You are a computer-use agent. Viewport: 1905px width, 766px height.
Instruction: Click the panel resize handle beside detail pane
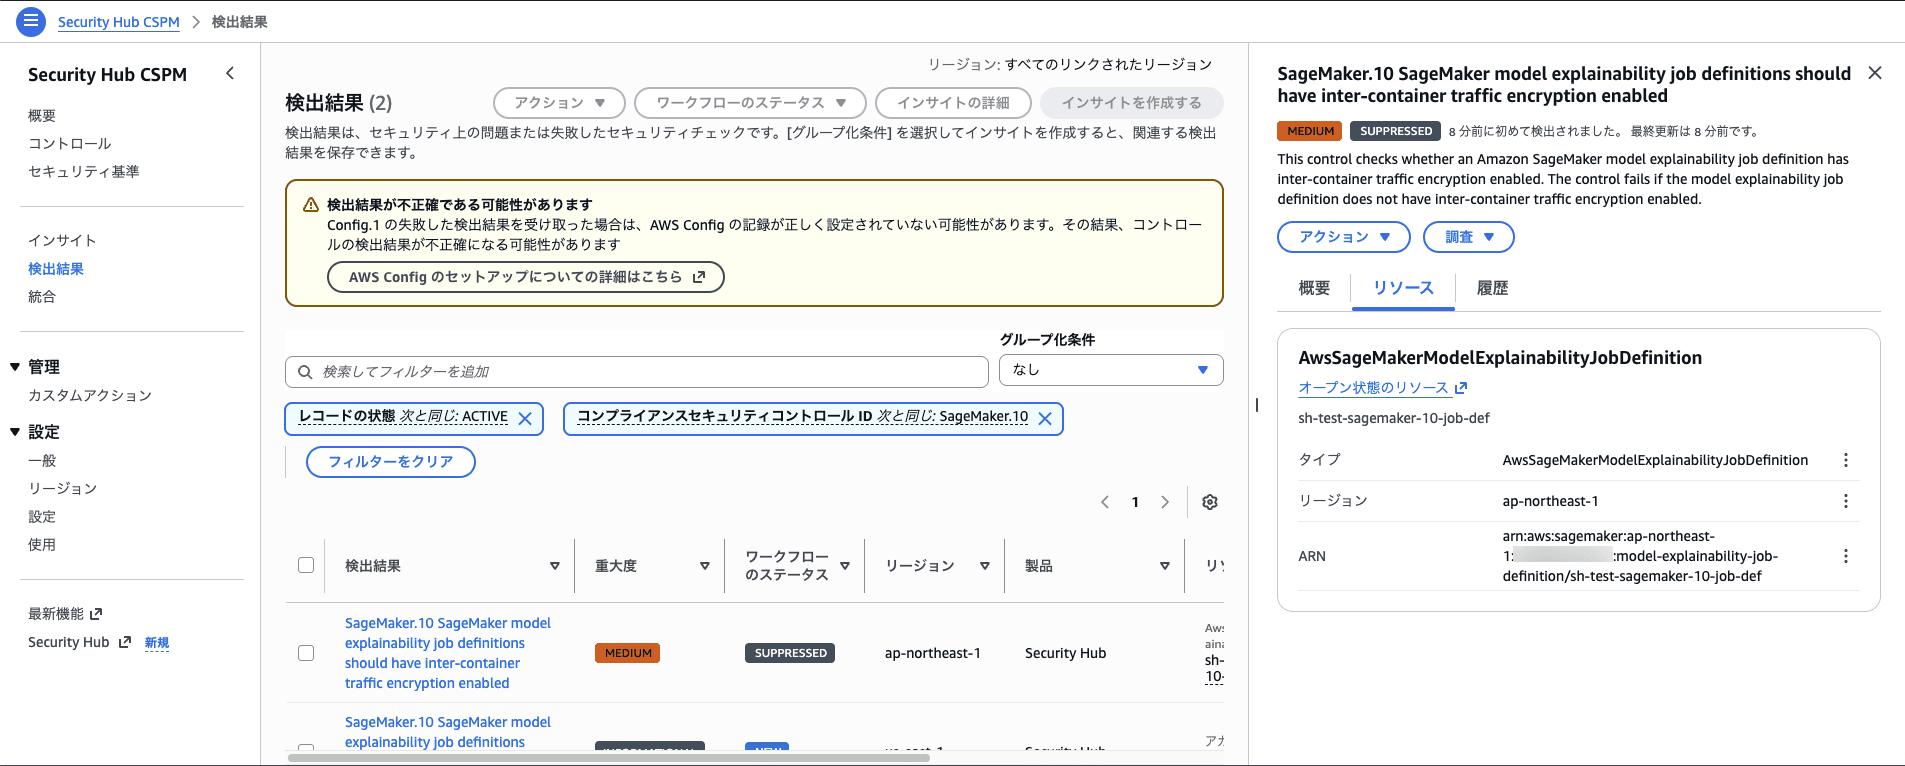(1256, 405)
